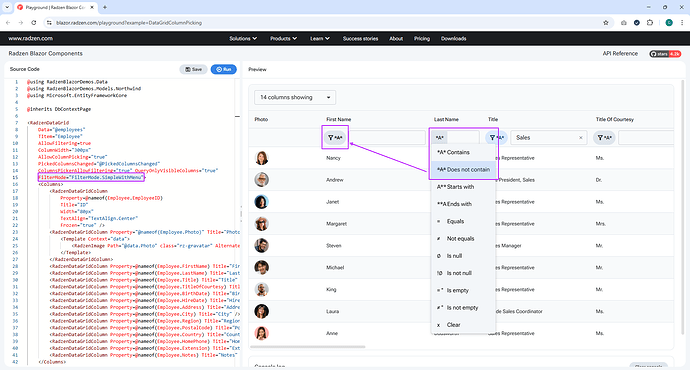Choose Is not empty filter operator
The width and height of the screenshot is (690, 370).
coord(463,308)
